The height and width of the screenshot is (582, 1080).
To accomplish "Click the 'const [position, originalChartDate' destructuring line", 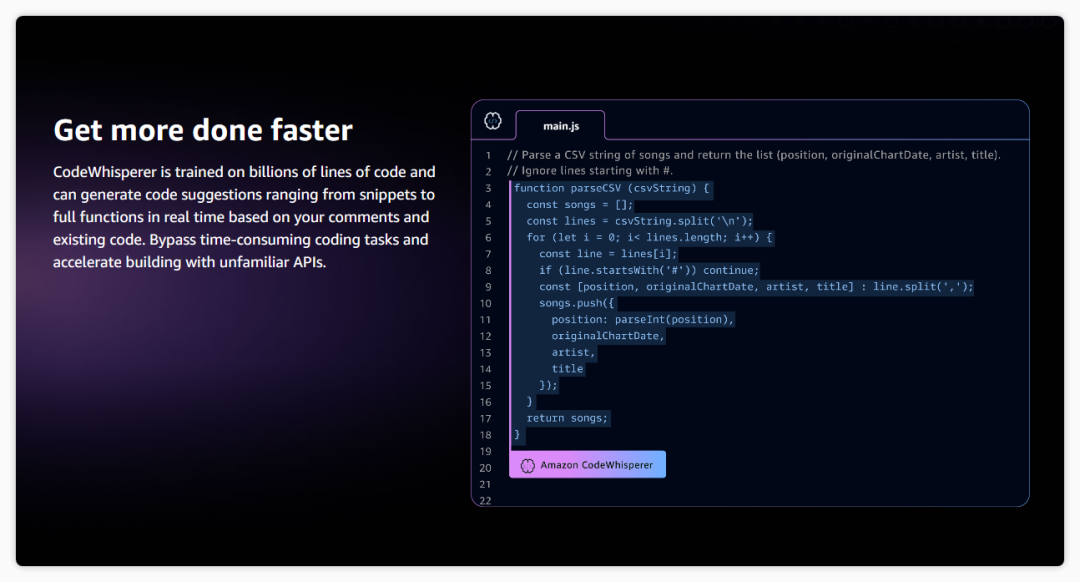I will 756,287.
